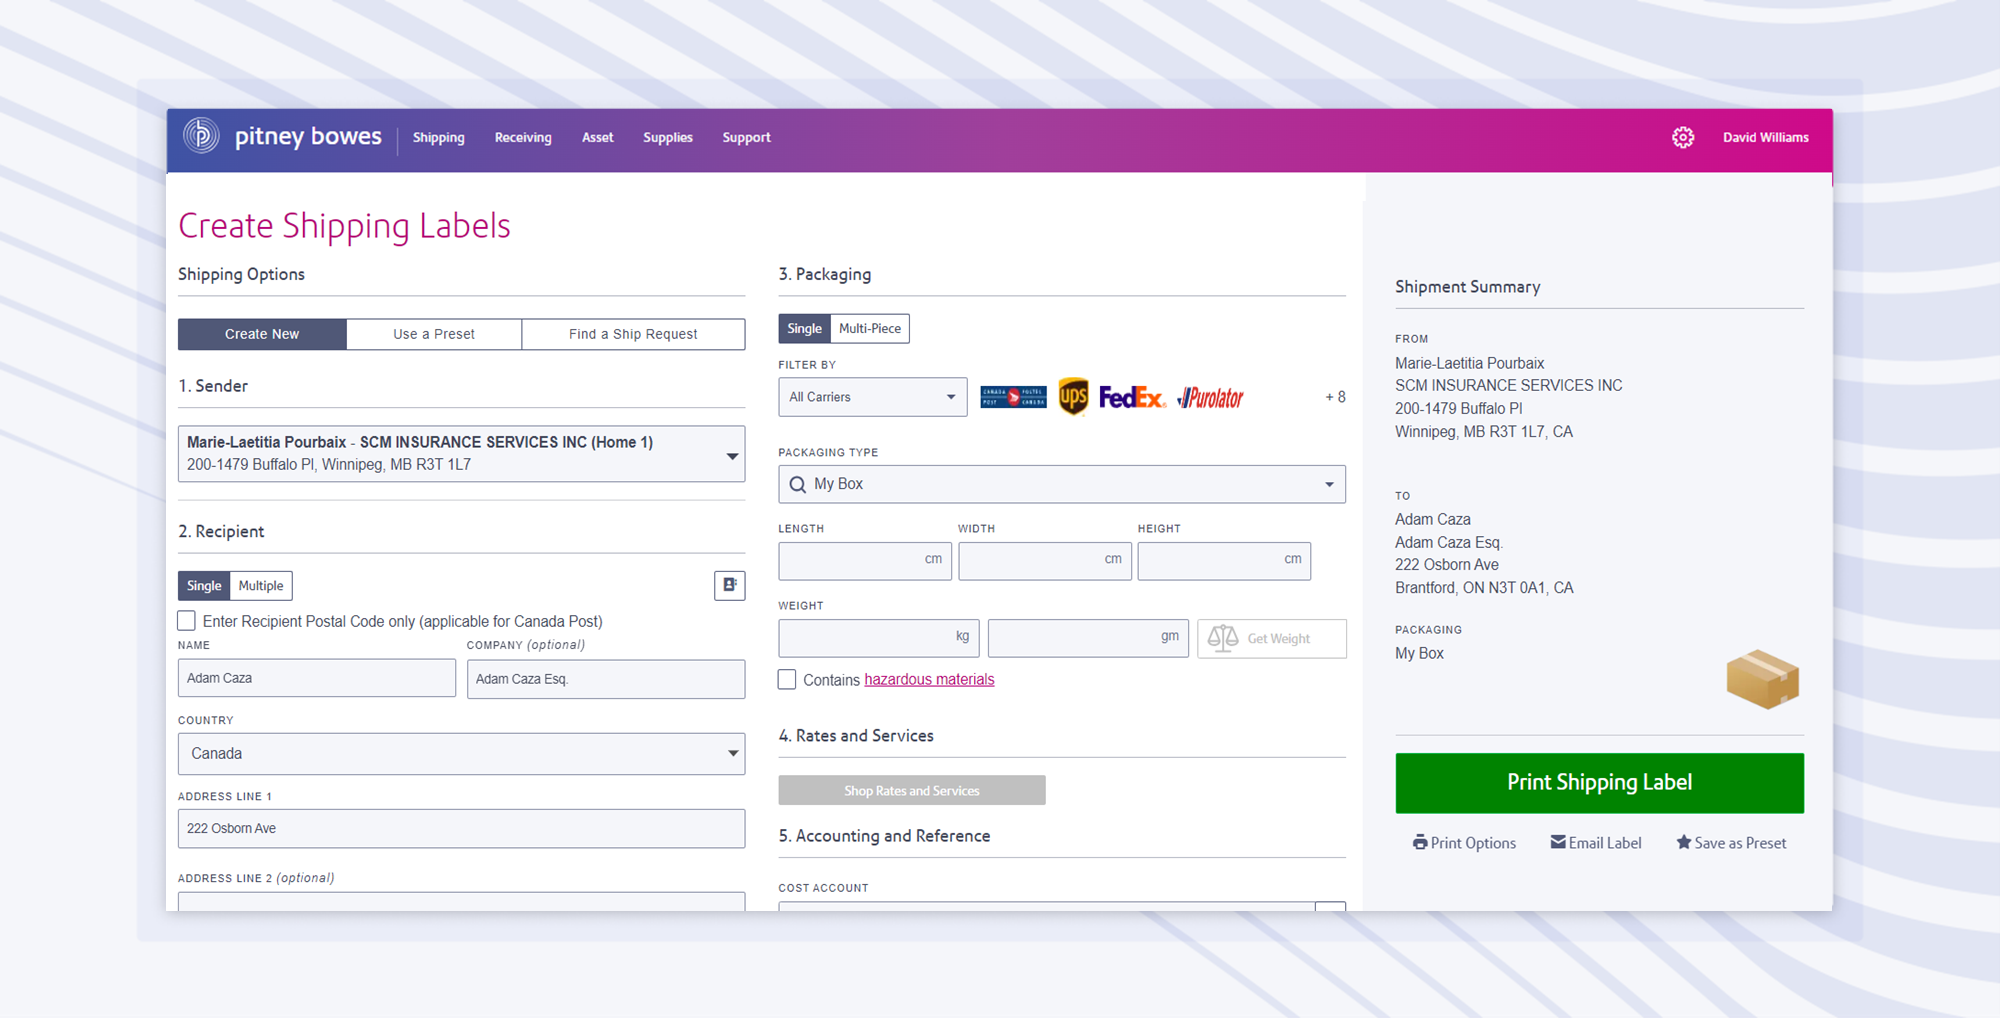The image size is (2000, 1018).
Task: Filter by the Purolator carrier logo
Action: pyautogui.click(x=1210, y=398)
